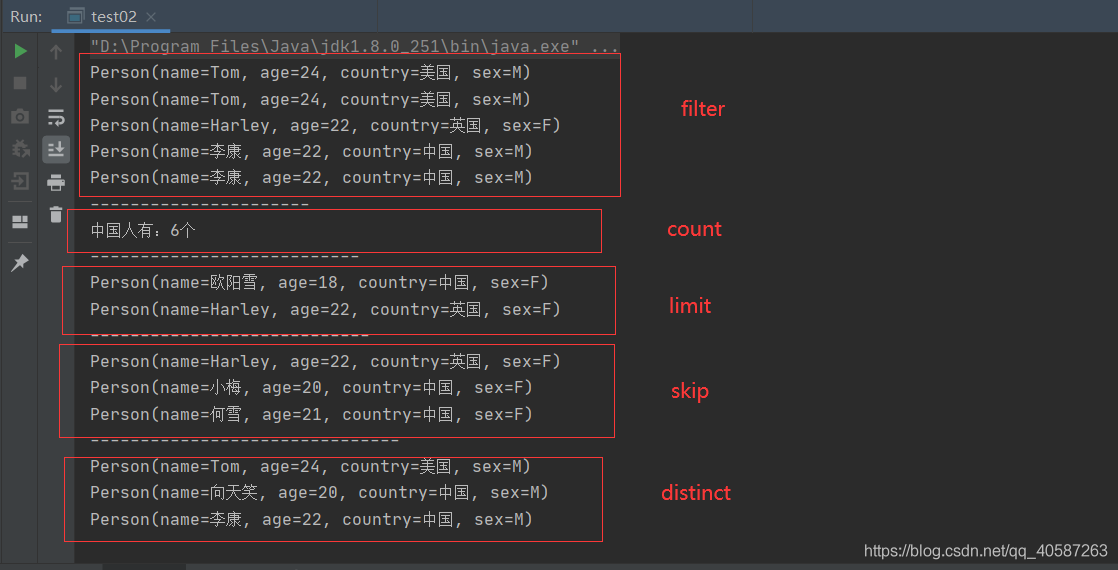The image size is (1118, 570).
Task: Click the 'Run:' tool window label
Action: pyautogui.click(x=26, y=16)
